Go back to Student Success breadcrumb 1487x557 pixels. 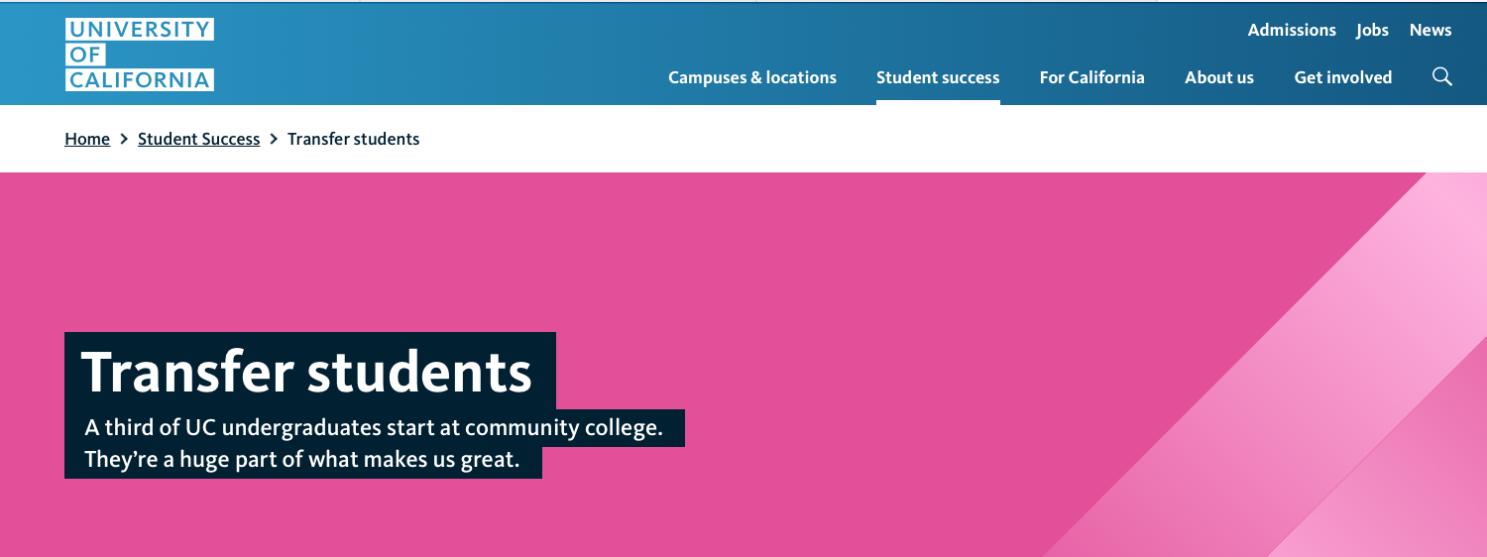point(199,139)
